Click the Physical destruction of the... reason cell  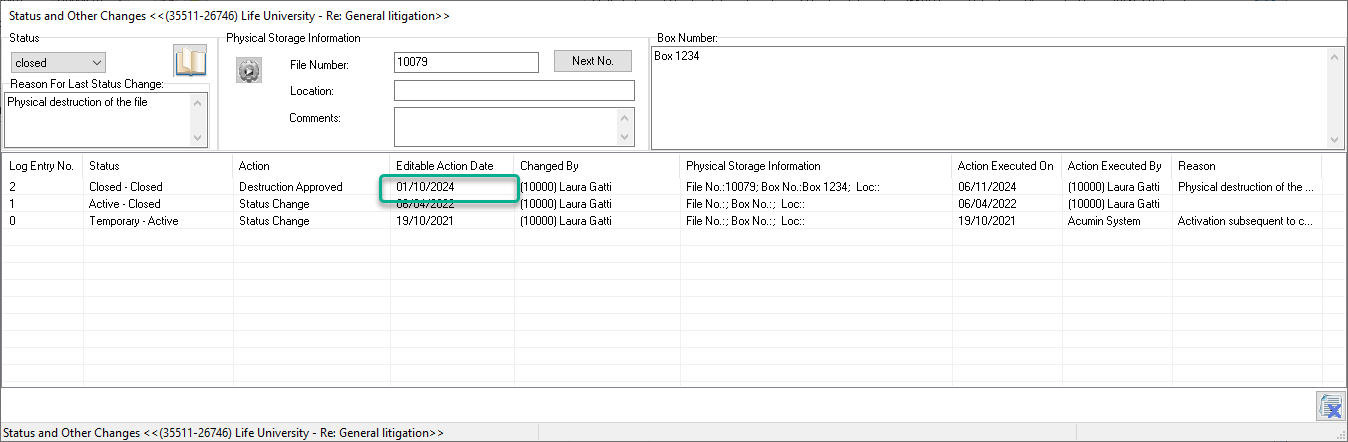(x=1247, y=187)
